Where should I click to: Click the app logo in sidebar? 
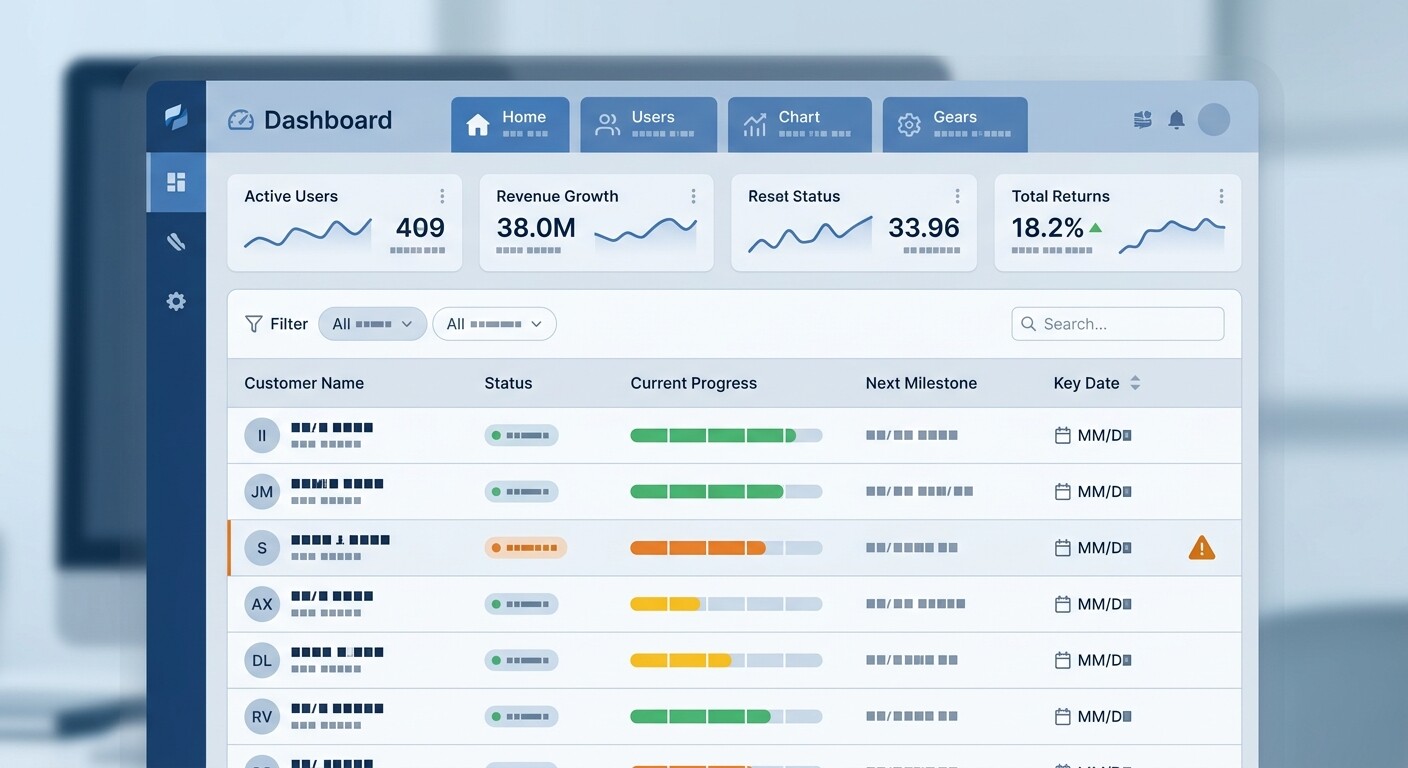[x=176, y=118]
